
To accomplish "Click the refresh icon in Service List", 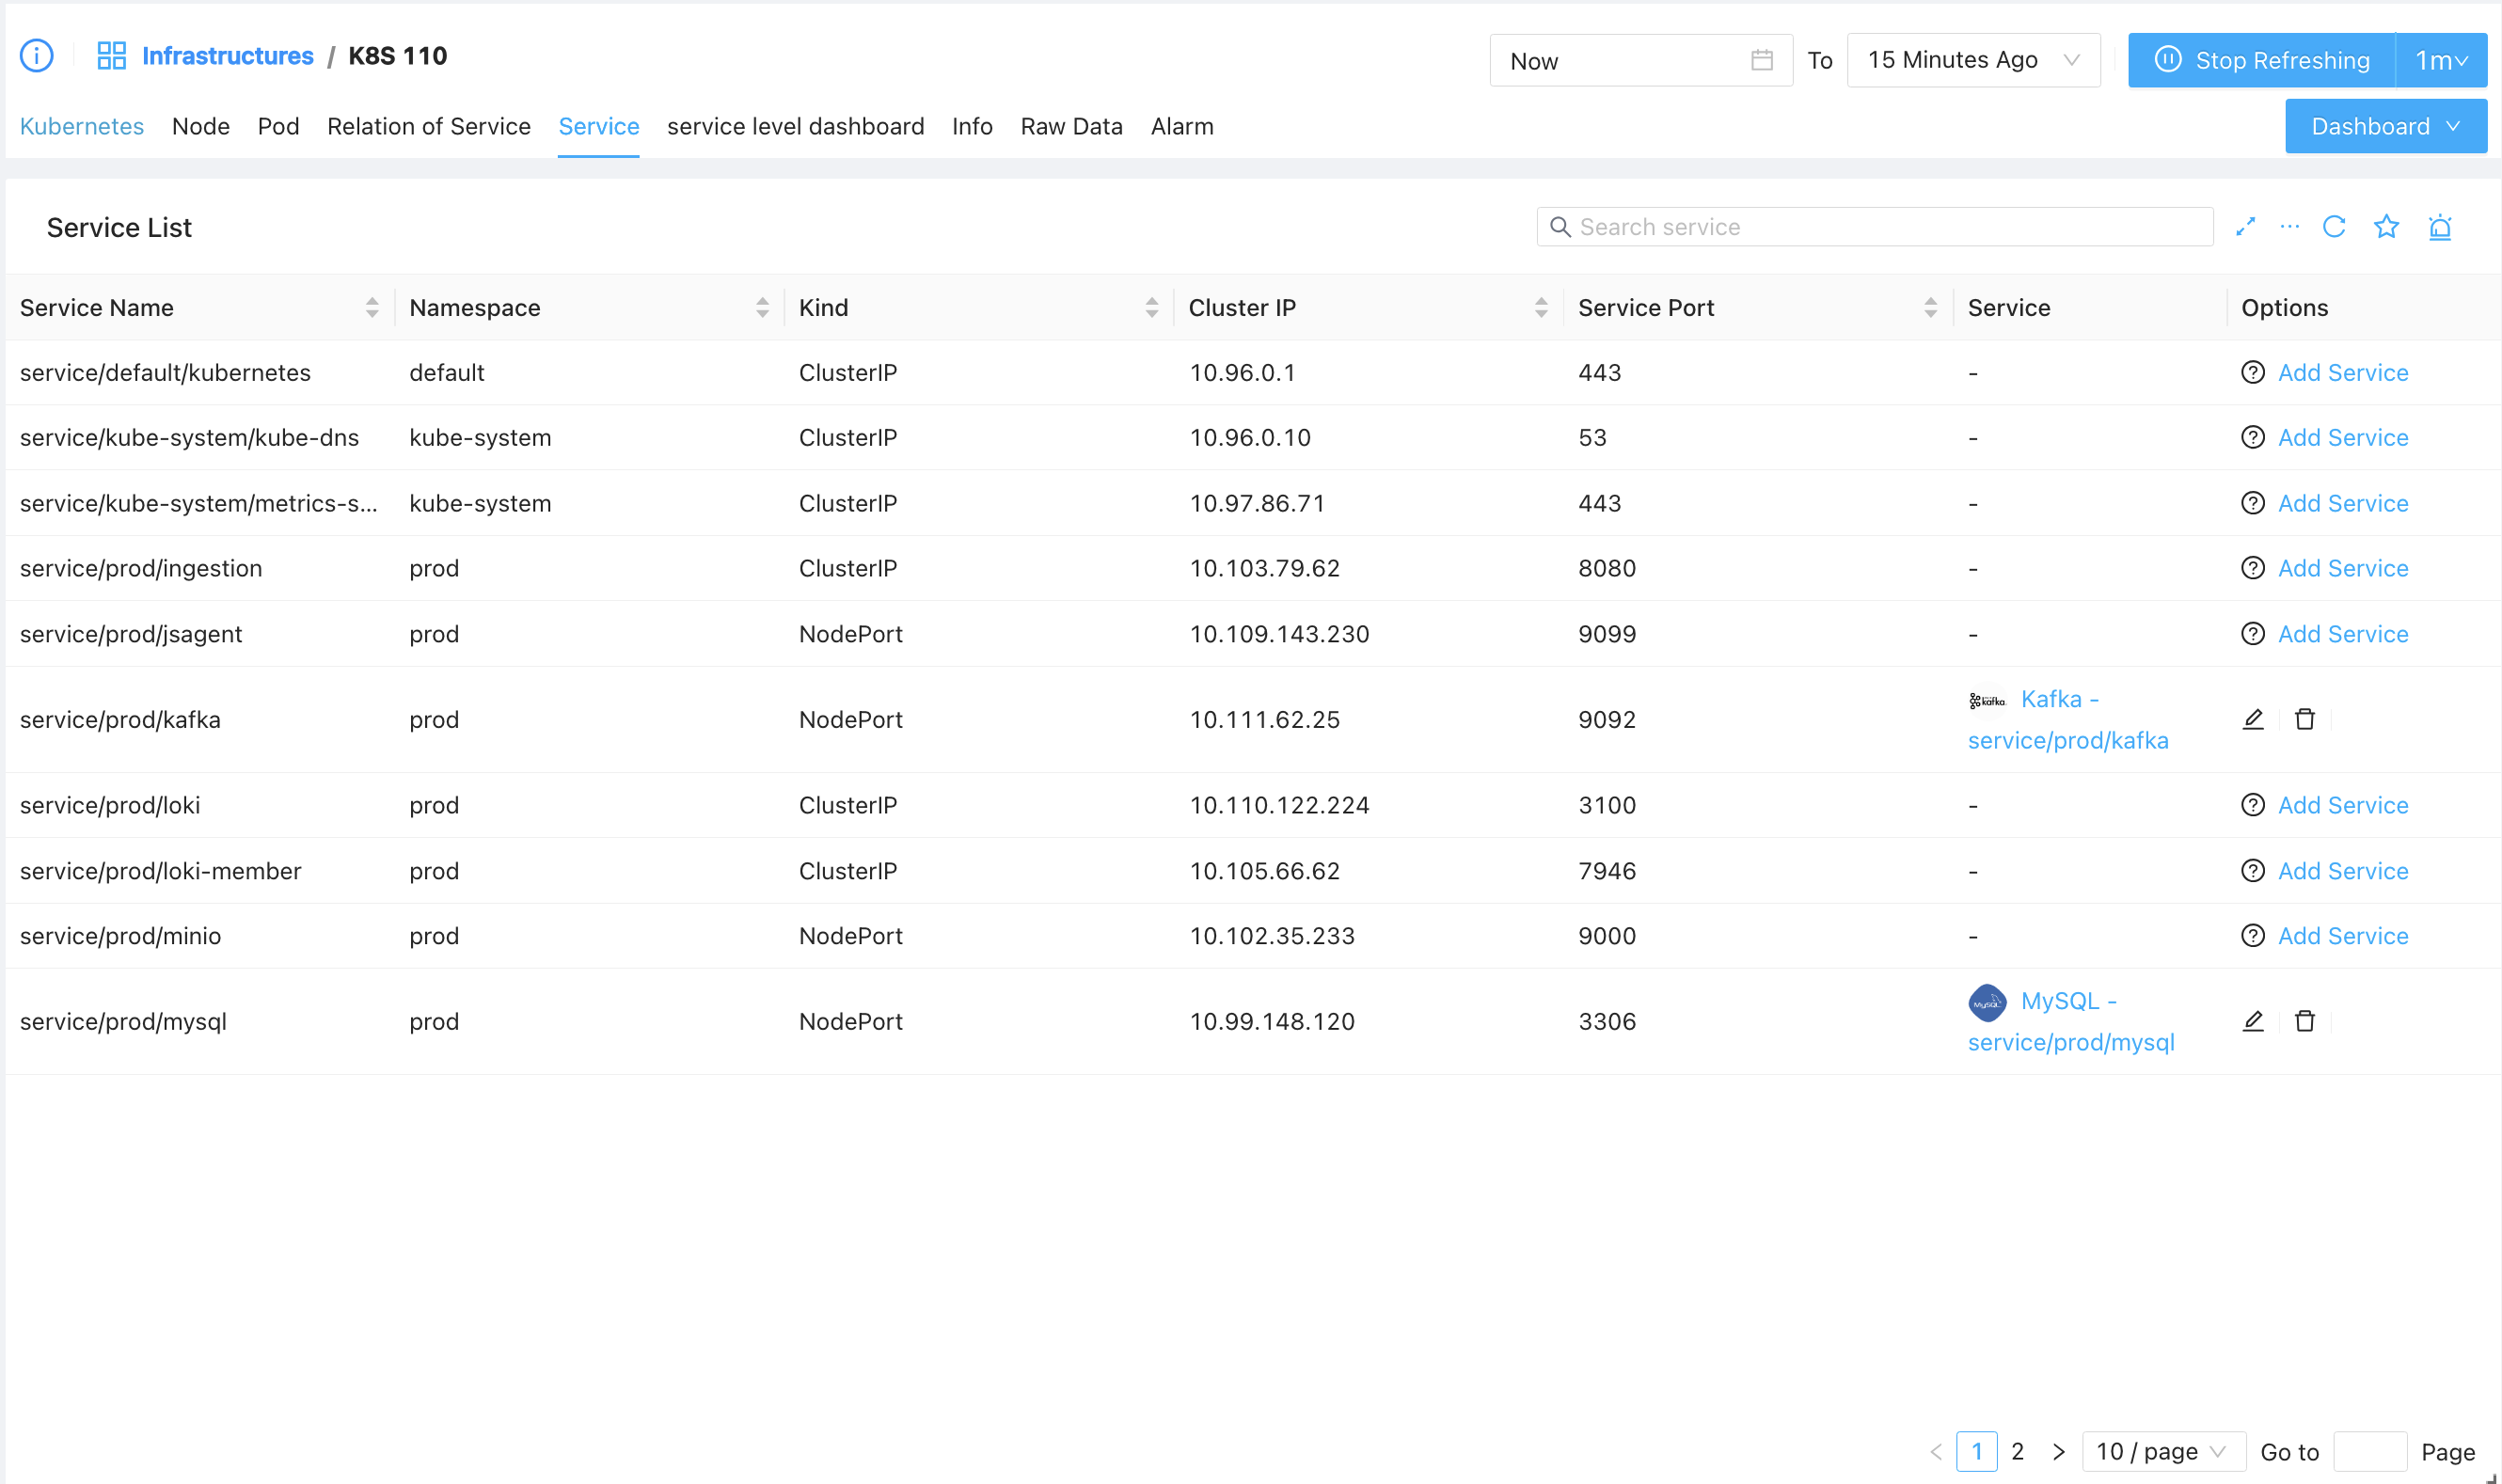I will (x=2334, y=227).
